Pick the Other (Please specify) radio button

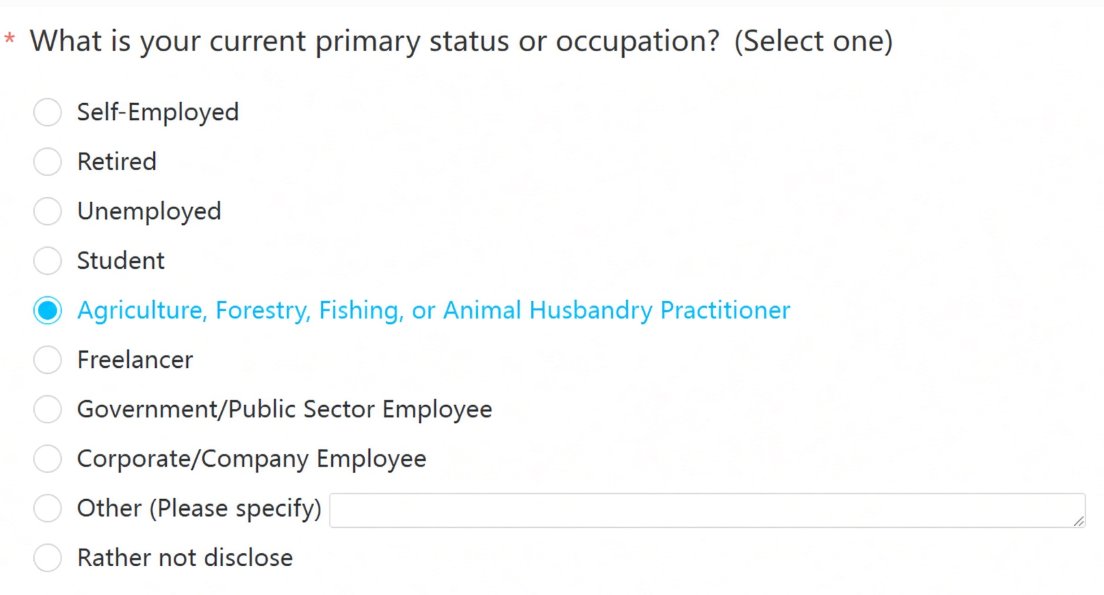47,508
